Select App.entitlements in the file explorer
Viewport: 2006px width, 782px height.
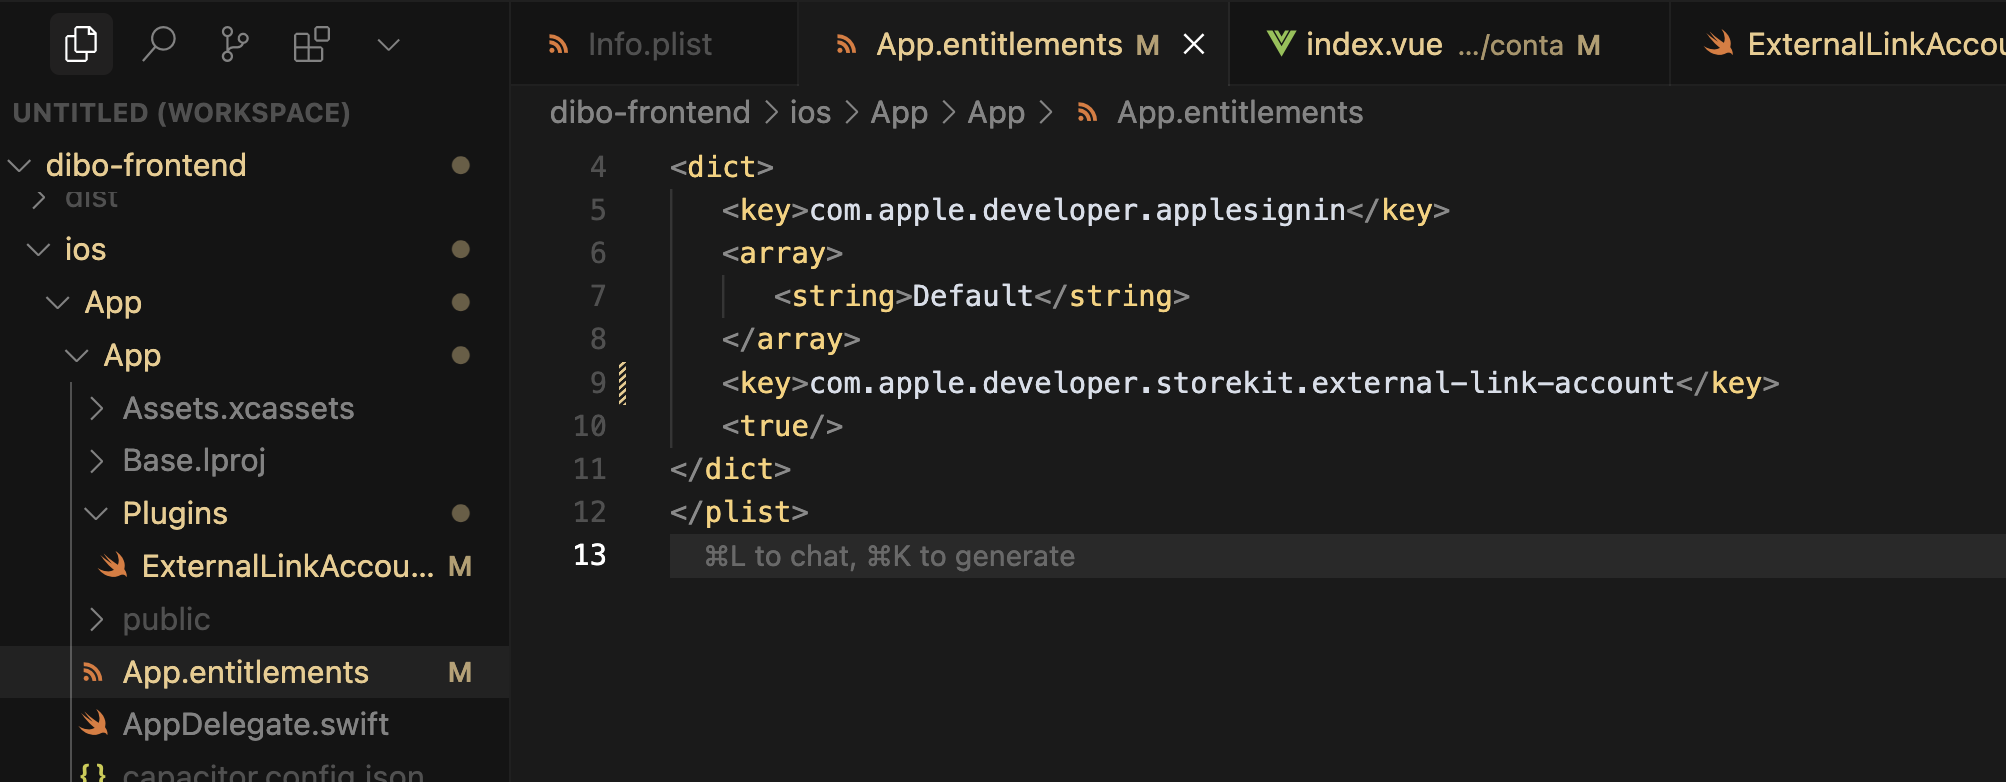coord(245,672)
